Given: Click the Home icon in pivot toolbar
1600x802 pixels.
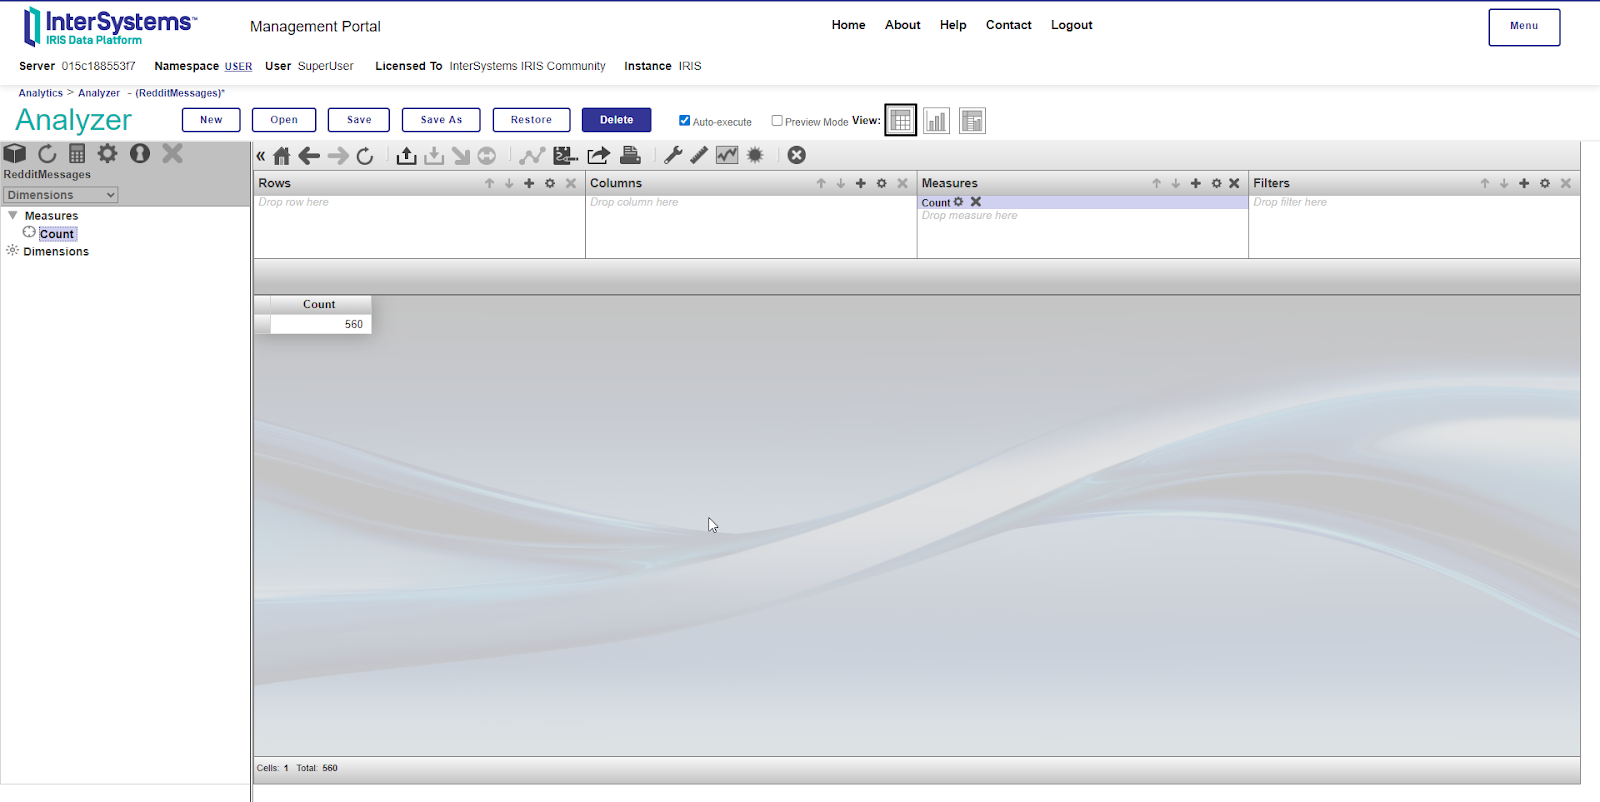Looking at the screenshot, I should coord(282,156).
